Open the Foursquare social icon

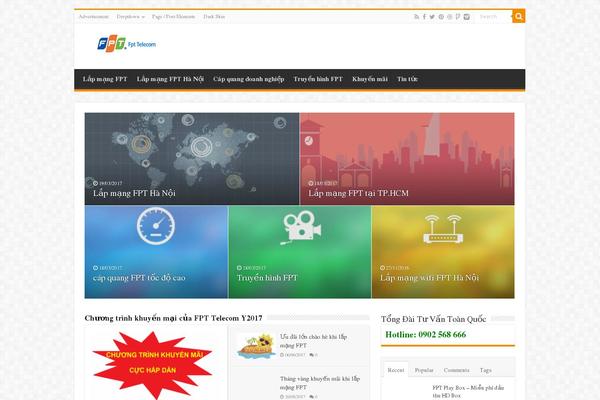coord(458,17)
